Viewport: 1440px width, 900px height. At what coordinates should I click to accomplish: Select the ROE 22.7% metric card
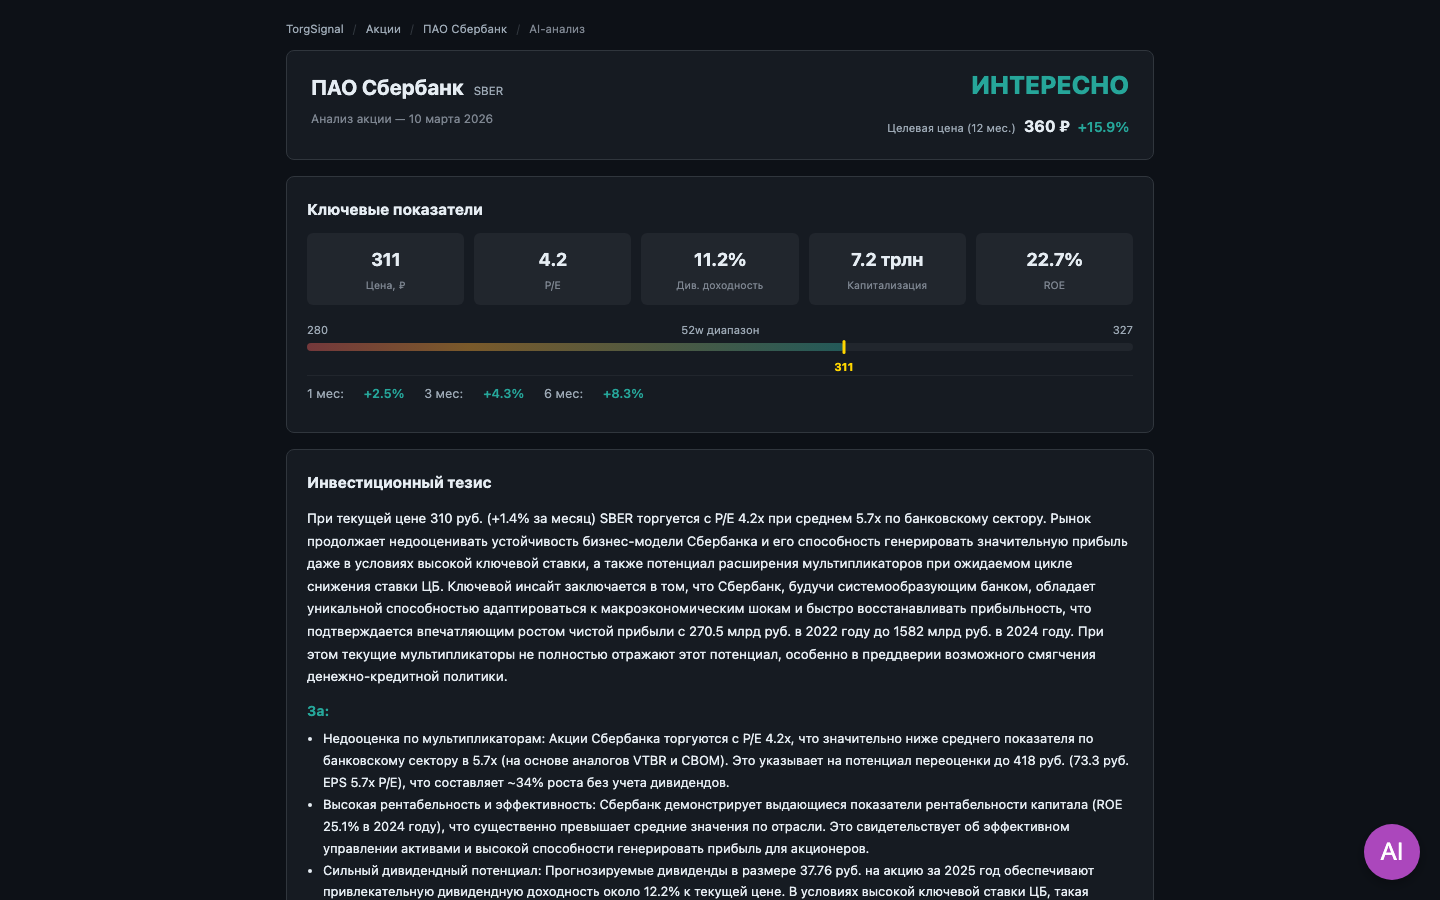pos(1054,269)
